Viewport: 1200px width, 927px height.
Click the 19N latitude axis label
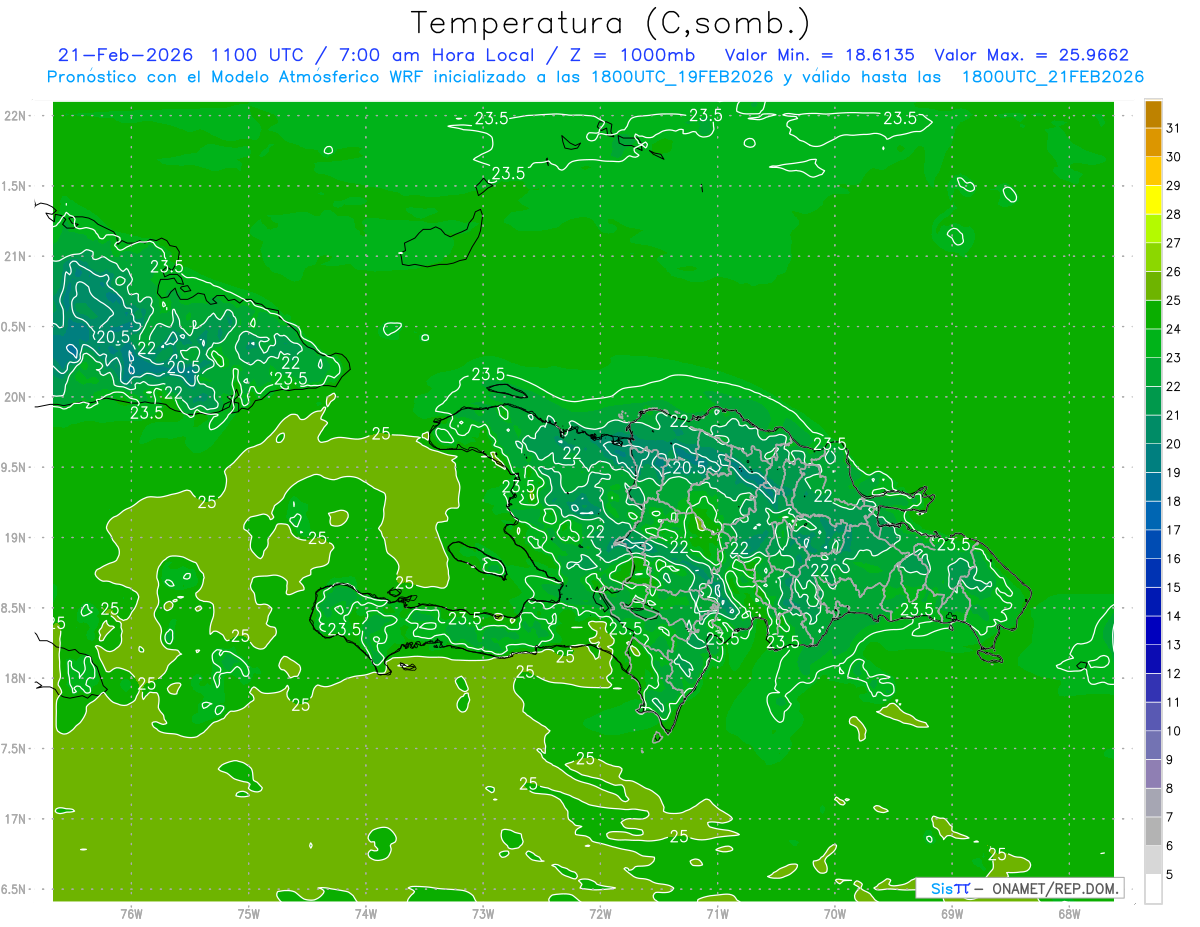17,537
